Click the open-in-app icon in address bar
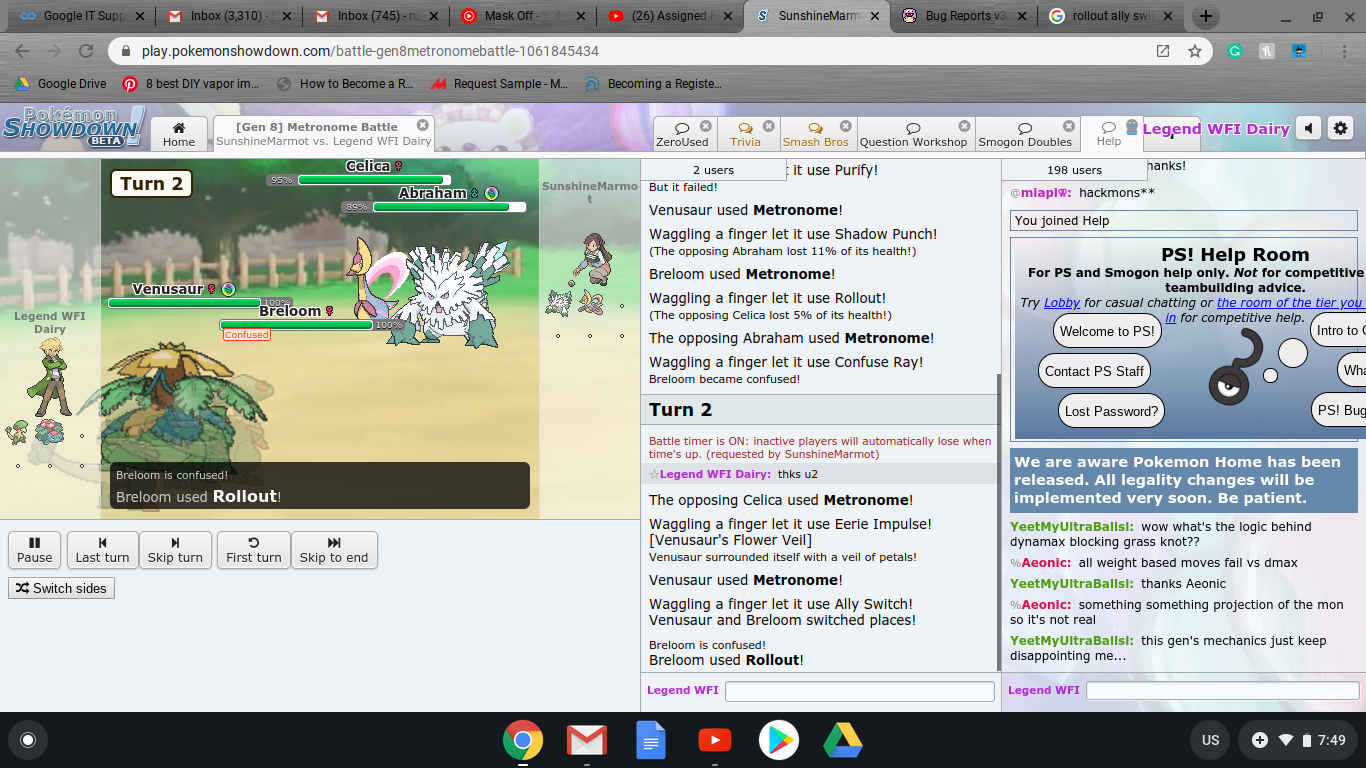1366x768 pixels. coord(1162,51)
